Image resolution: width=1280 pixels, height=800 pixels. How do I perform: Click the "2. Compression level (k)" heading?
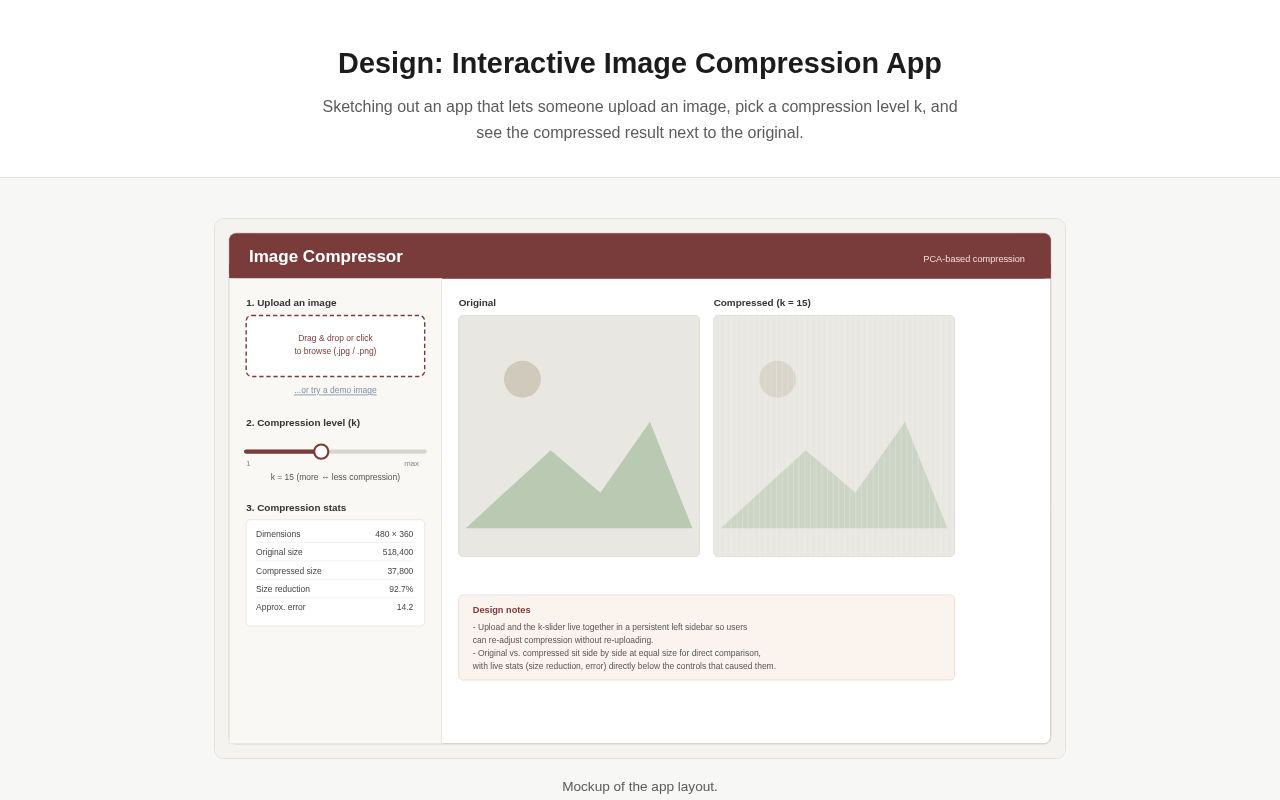[x=303, y=423]
